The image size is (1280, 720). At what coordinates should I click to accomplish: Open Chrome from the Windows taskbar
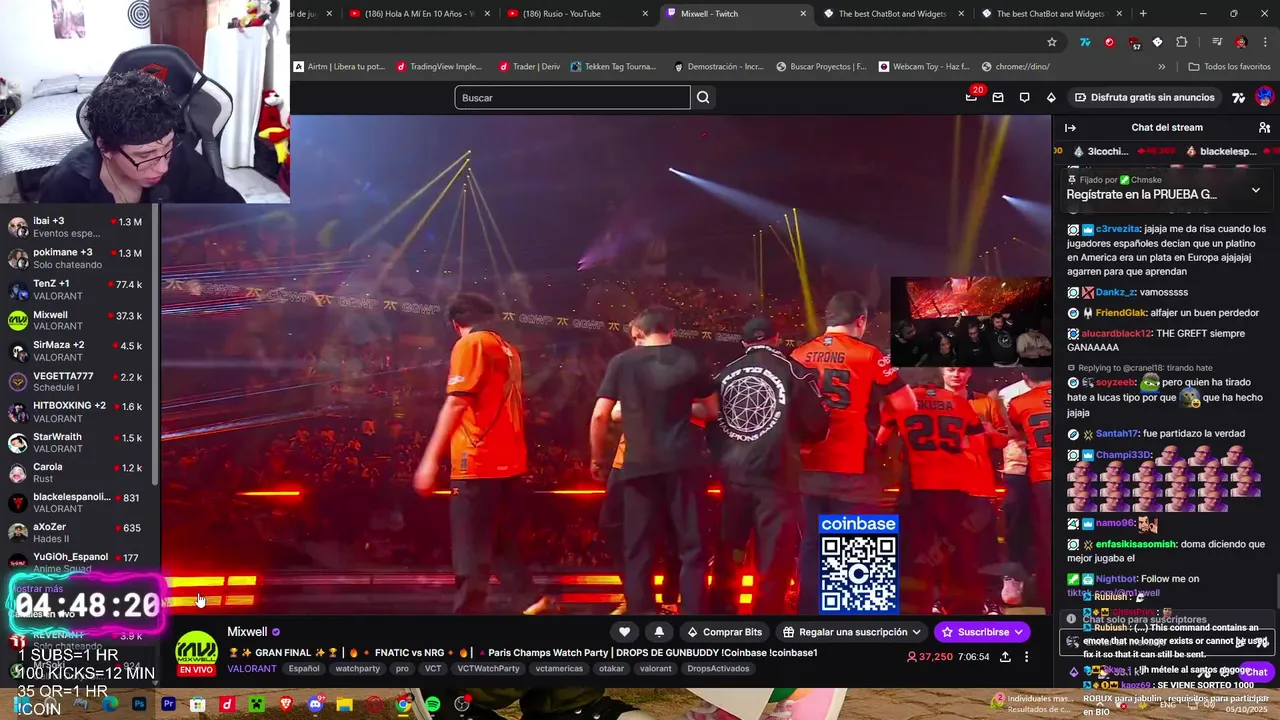tap(403, 705)
